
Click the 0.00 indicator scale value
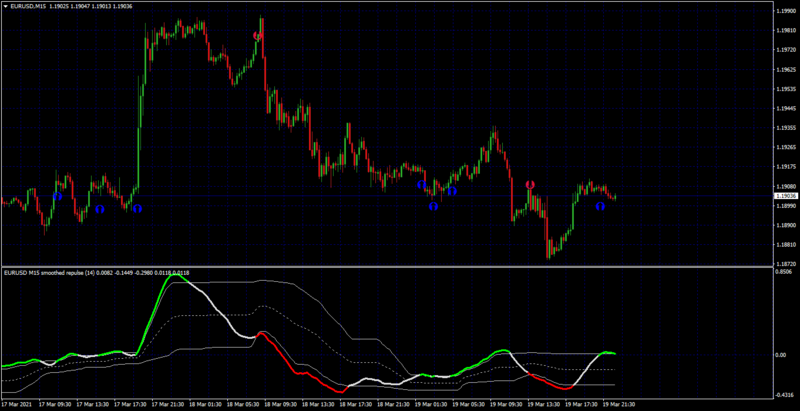[781, 354]
